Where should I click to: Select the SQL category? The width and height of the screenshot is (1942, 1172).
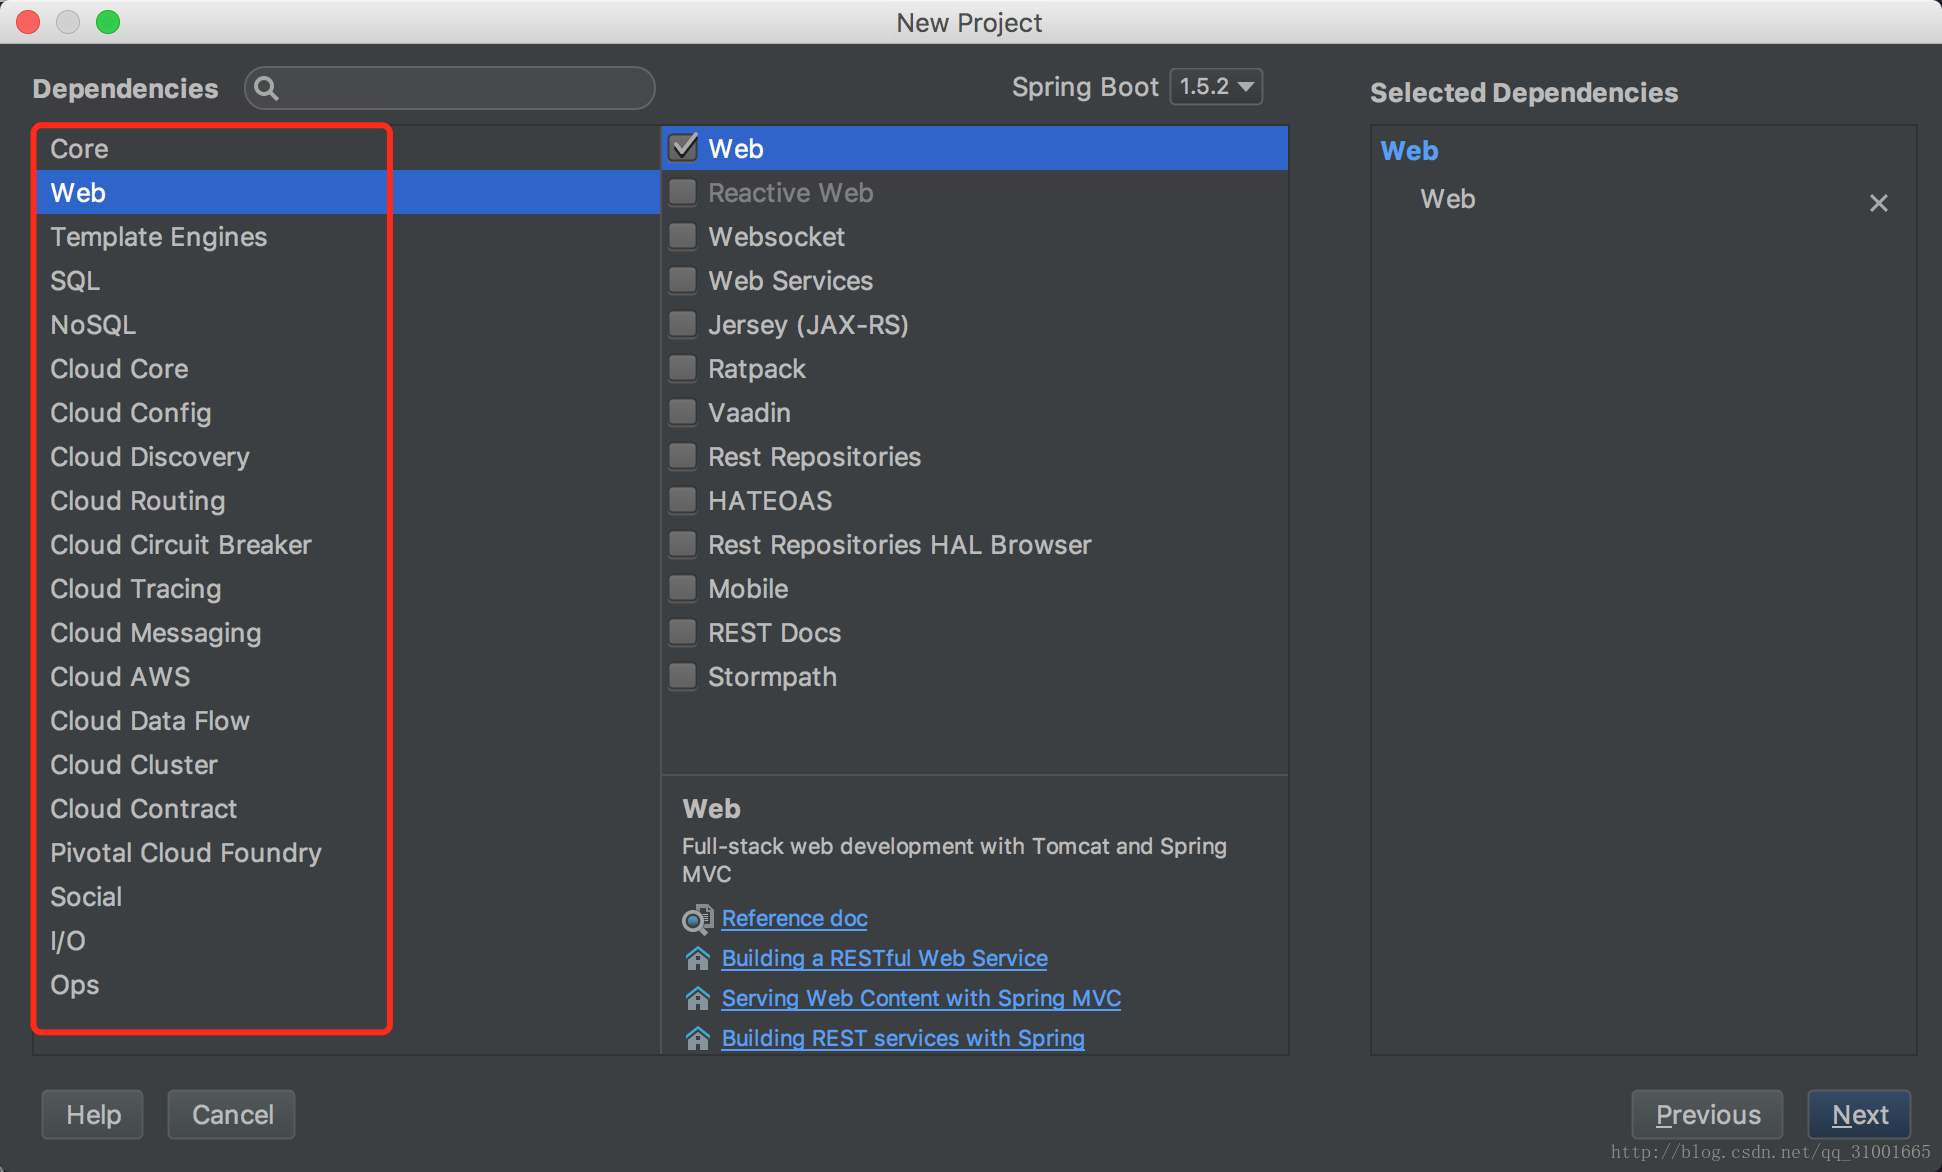(x=346, y=280)
